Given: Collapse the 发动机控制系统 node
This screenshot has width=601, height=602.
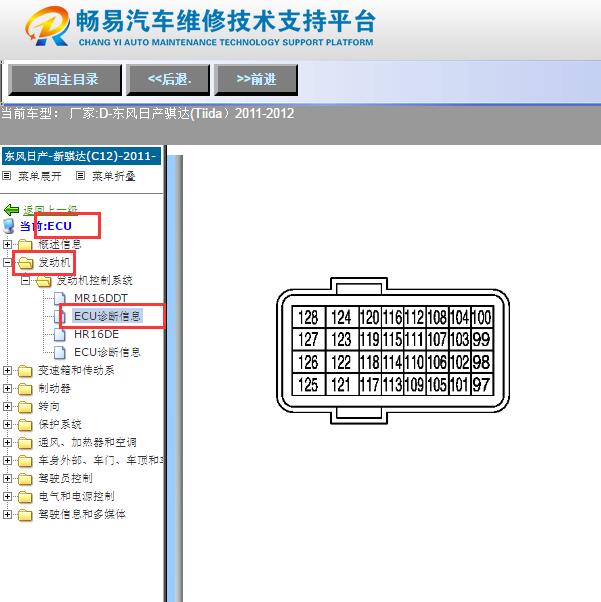Looking at the screenshot, I should point(25,280).
